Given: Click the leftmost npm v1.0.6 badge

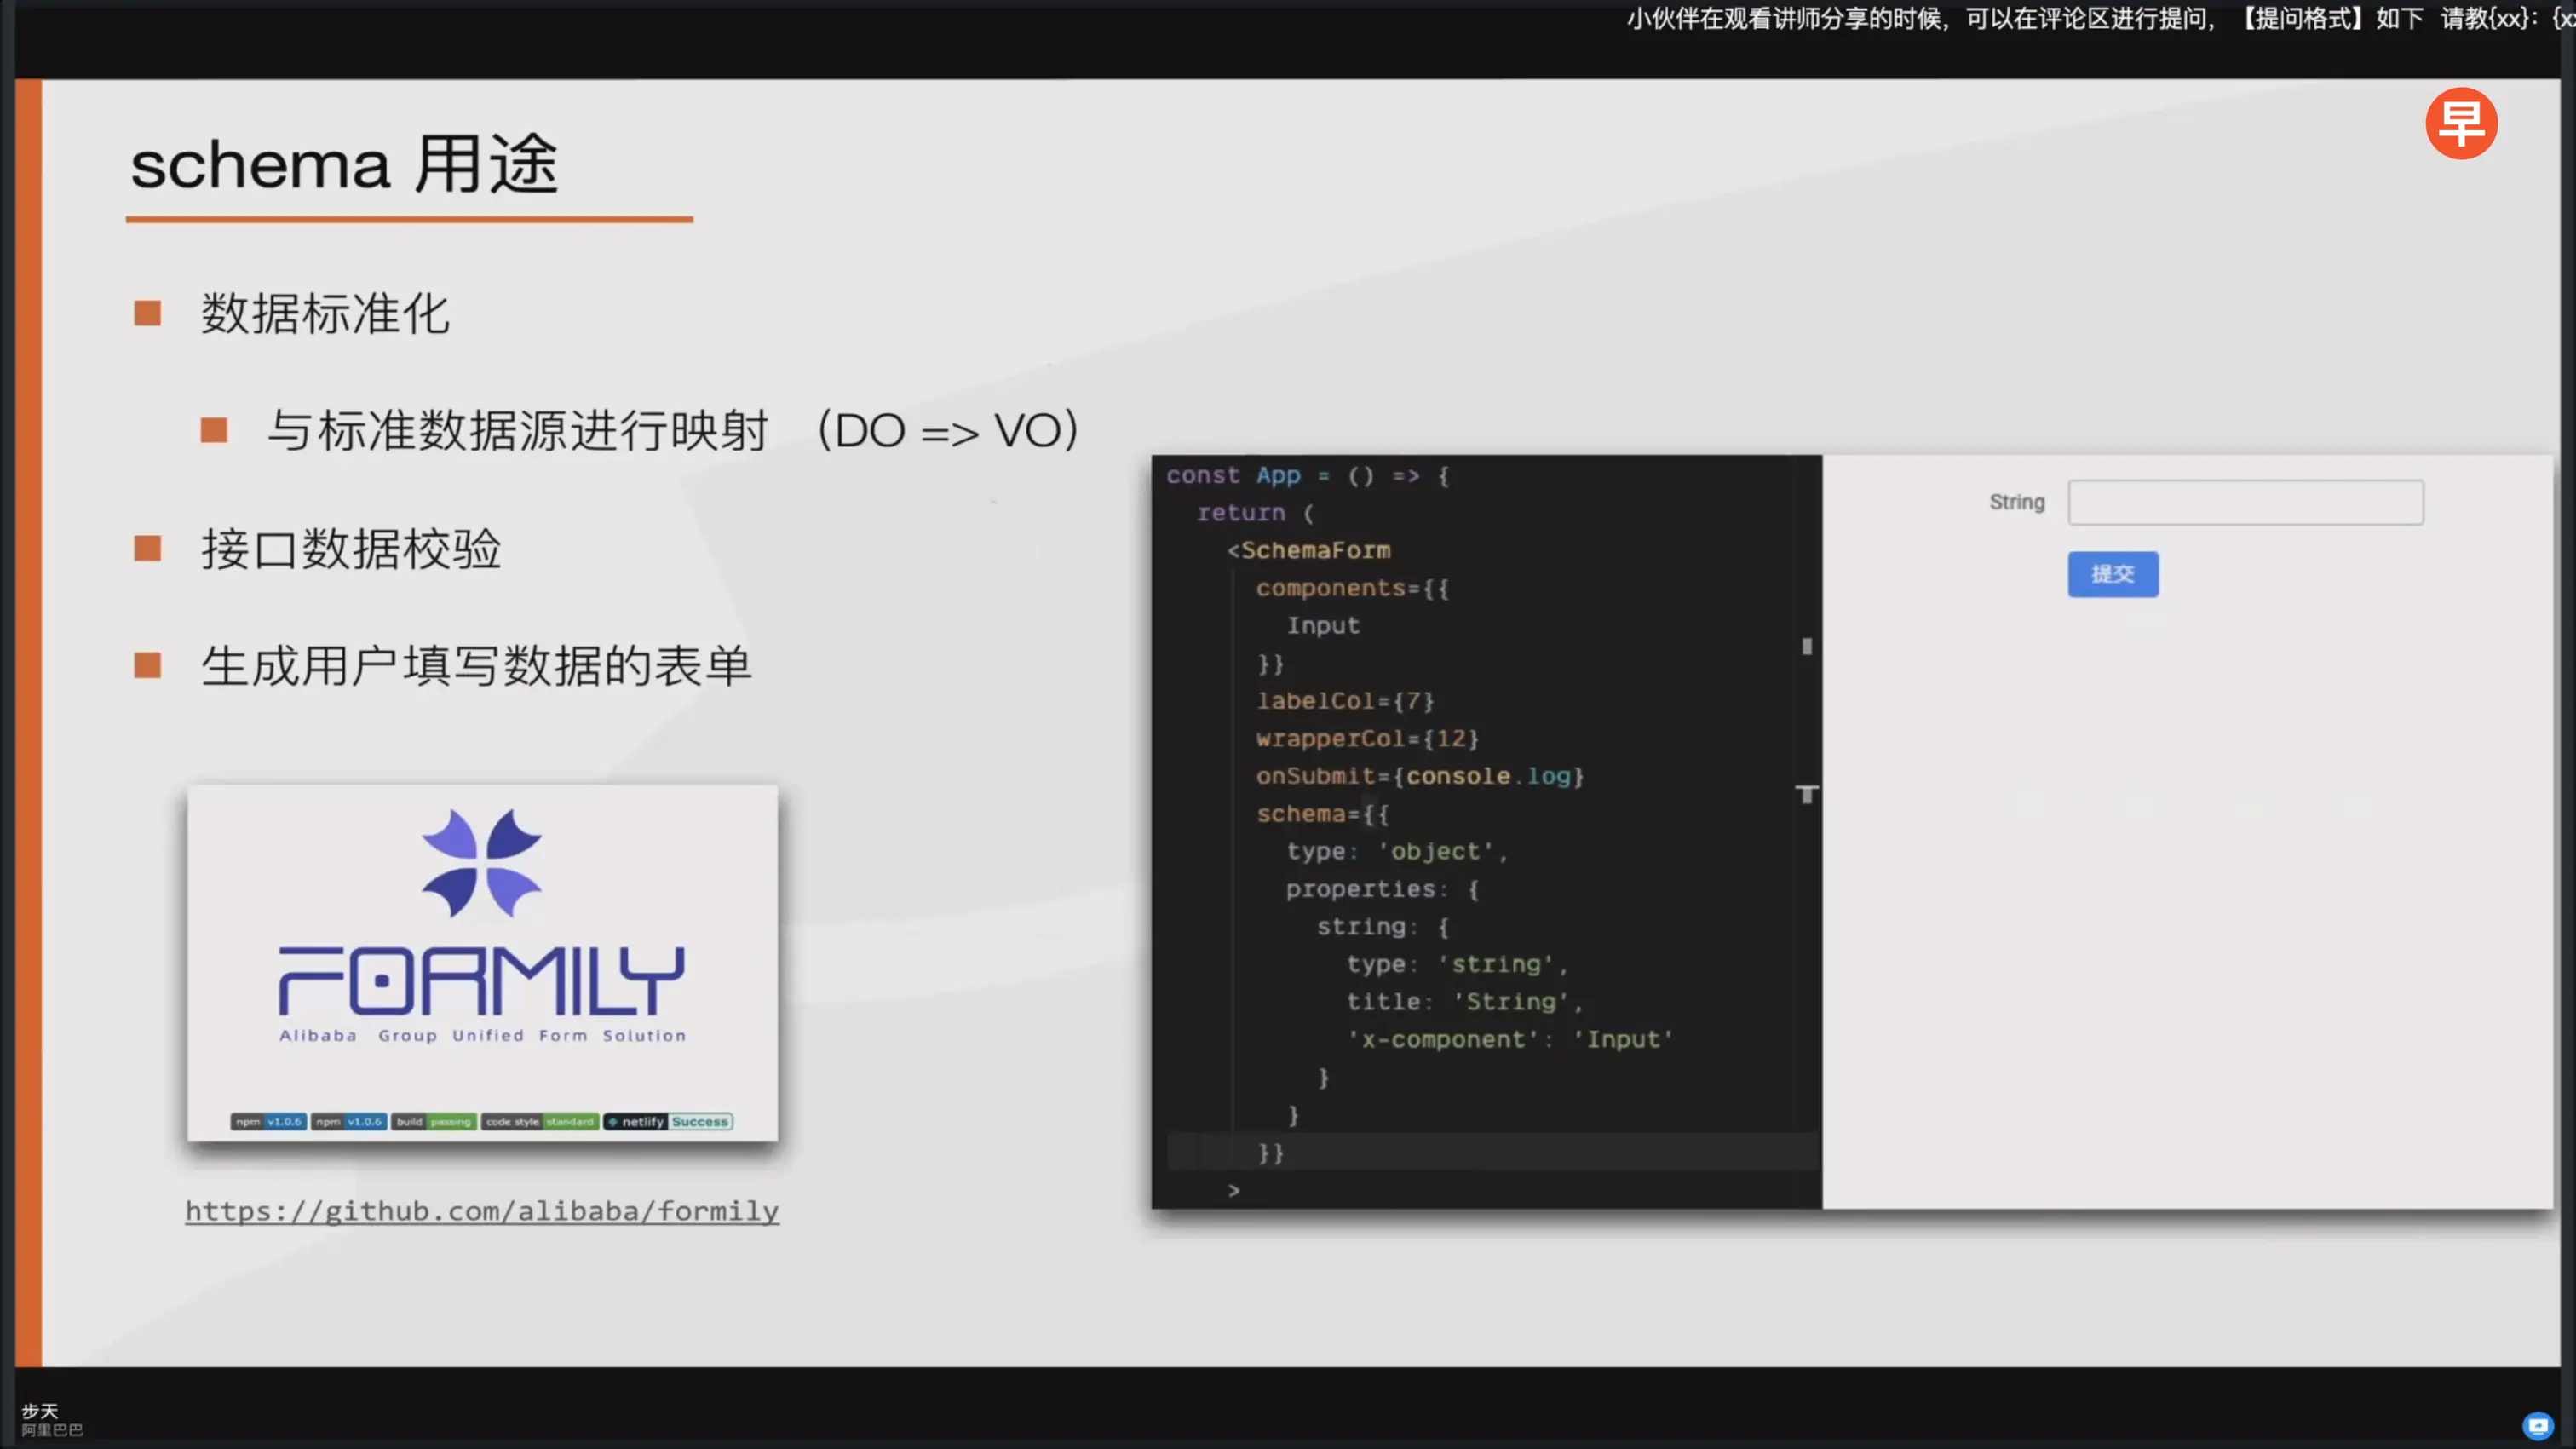Looking at the screenshot, I should tap(268, 1121).
